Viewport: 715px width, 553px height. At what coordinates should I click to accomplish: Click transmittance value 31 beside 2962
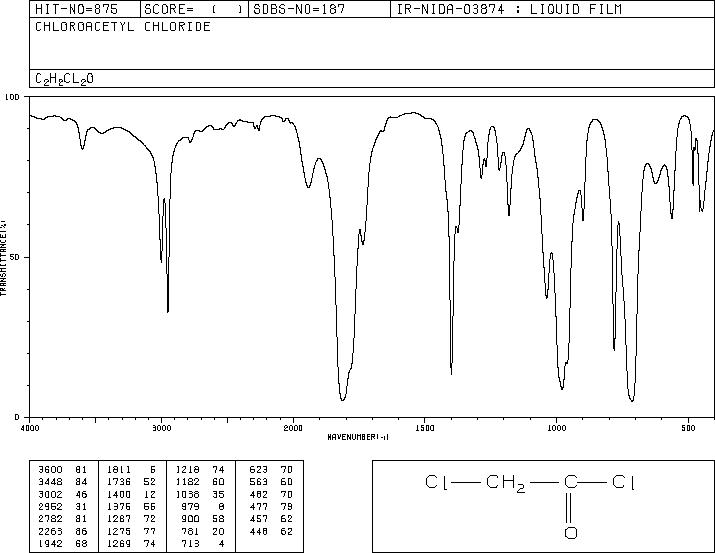[81, 507]
